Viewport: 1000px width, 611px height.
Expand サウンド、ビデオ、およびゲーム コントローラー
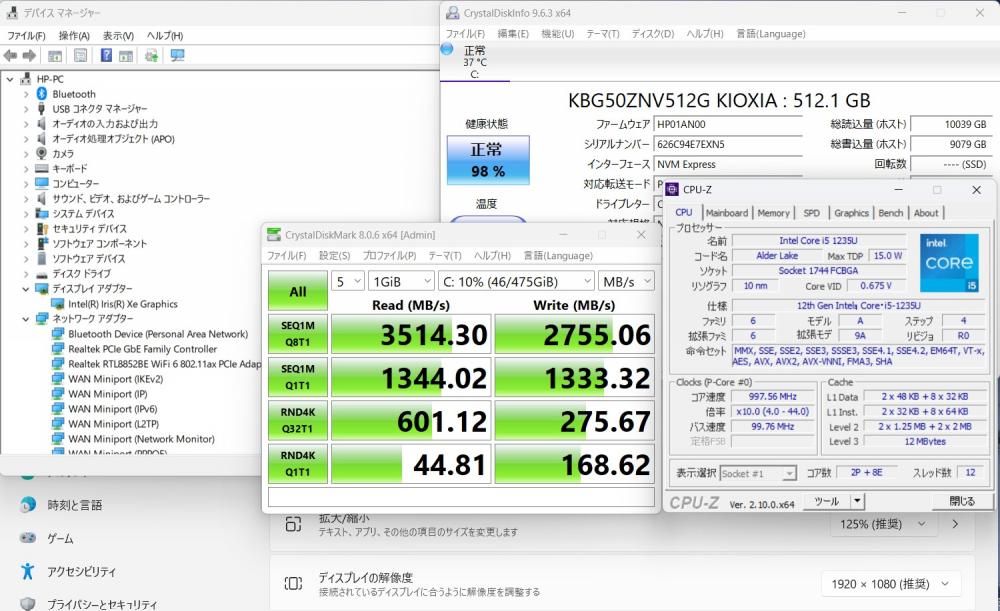point(26,199)
